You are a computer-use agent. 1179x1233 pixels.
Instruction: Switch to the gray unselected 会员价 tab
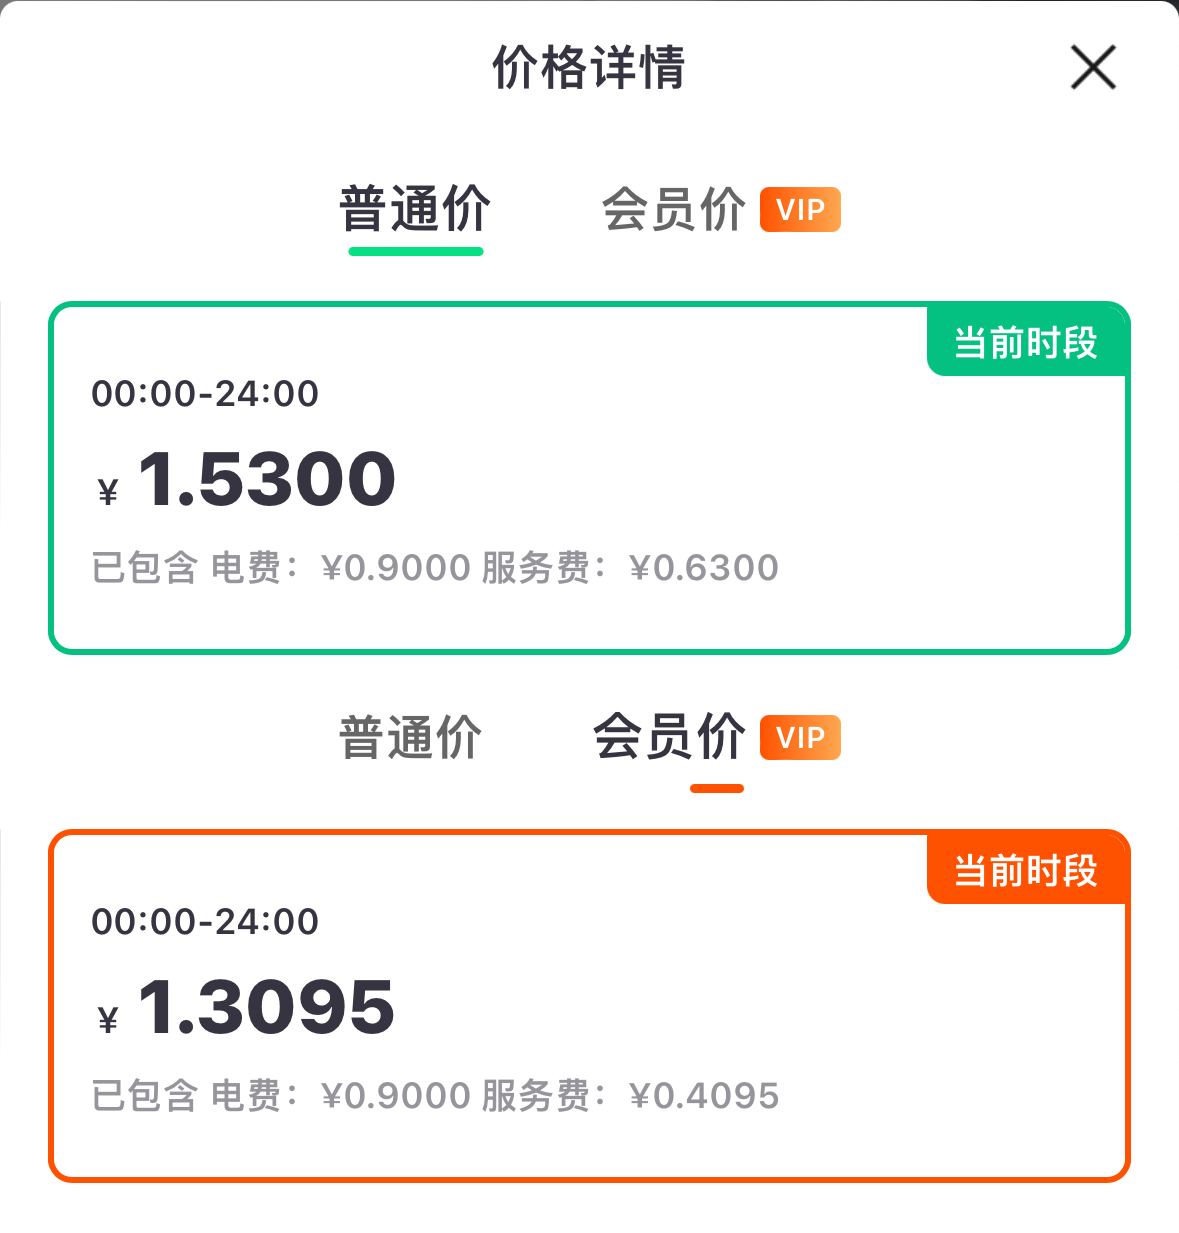[x=674, y=210]
